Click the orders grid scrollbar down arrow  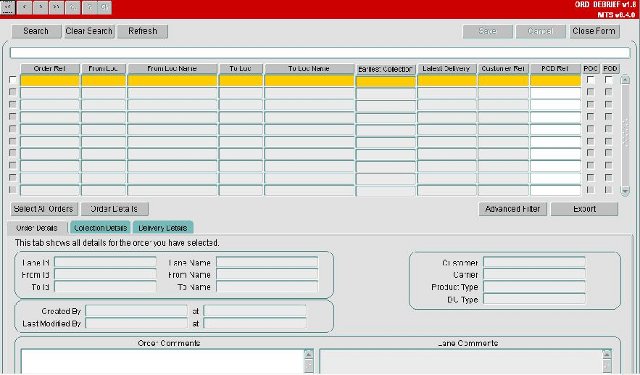625,191
